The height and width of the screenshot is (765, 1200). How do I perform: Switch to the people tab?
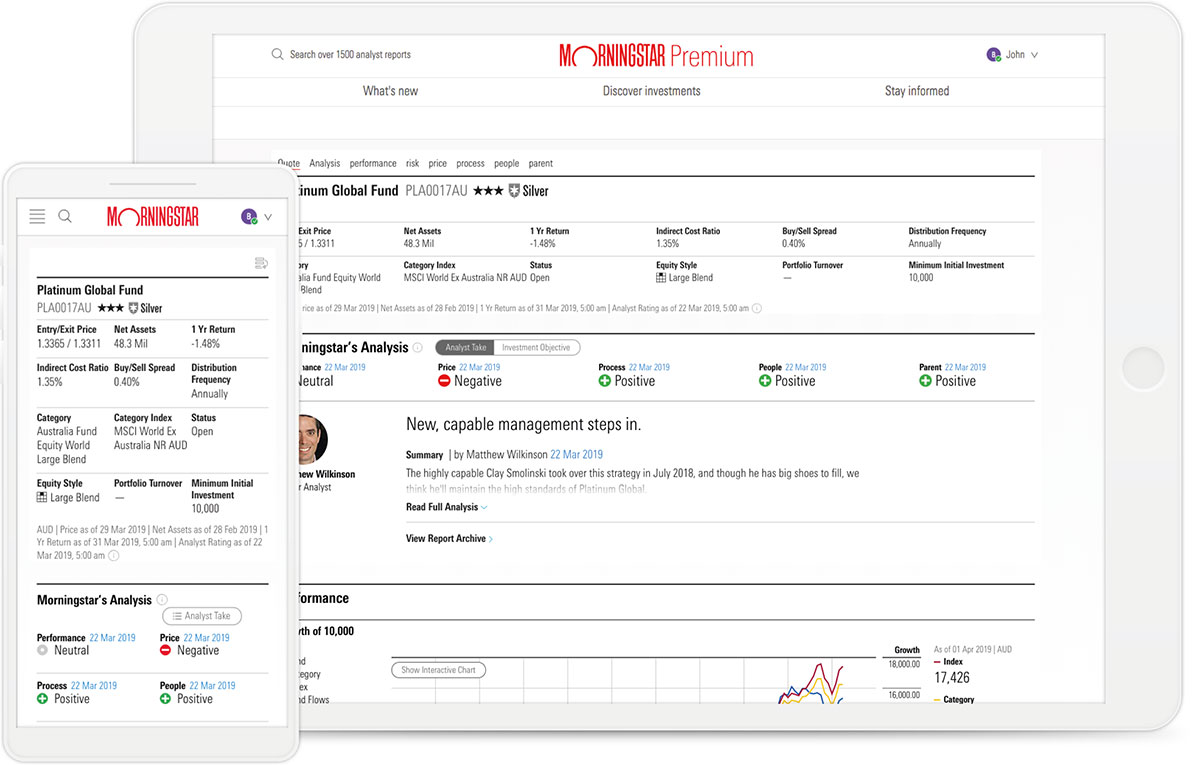tap(507, 163)
